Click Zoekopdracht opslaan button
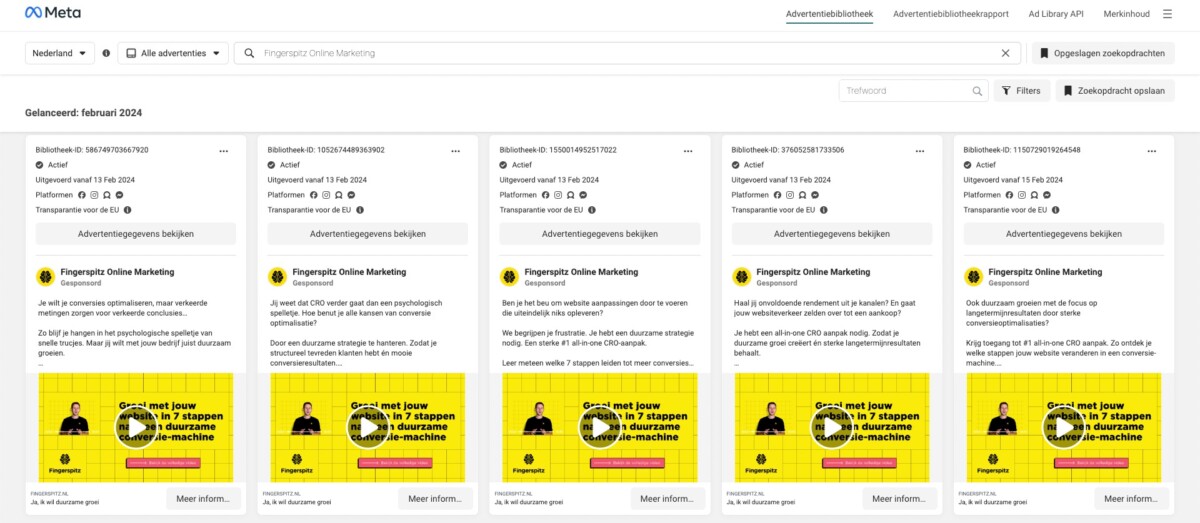This screenshot has height=523, width=1200. (x=1114, y=91)
